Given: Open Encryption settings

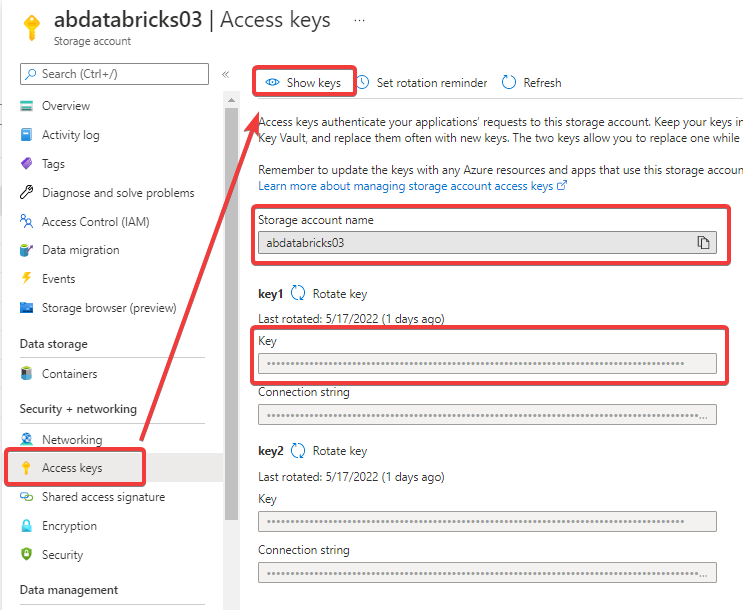Looking at the screenshot, I should [x=69, y=526].
